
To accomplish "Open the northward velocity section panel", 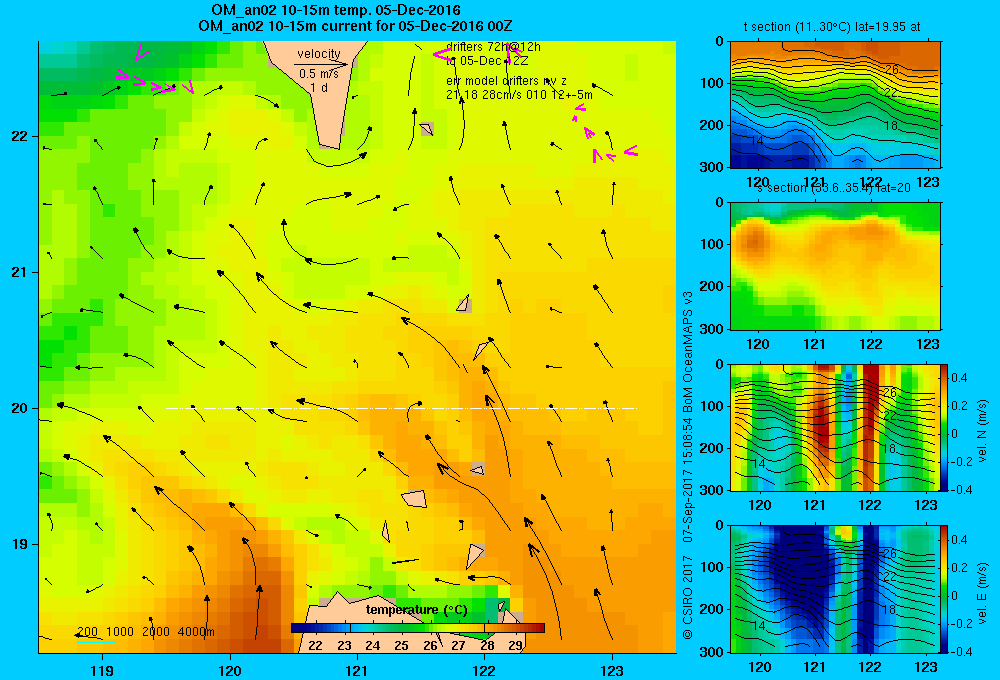I will 835,427.
